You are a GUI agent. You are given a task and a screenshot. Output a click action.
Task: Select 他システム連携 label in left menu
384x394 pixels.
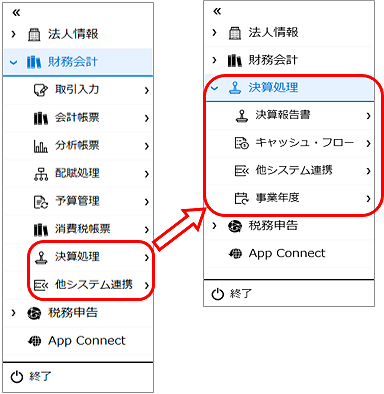point(94,284)
